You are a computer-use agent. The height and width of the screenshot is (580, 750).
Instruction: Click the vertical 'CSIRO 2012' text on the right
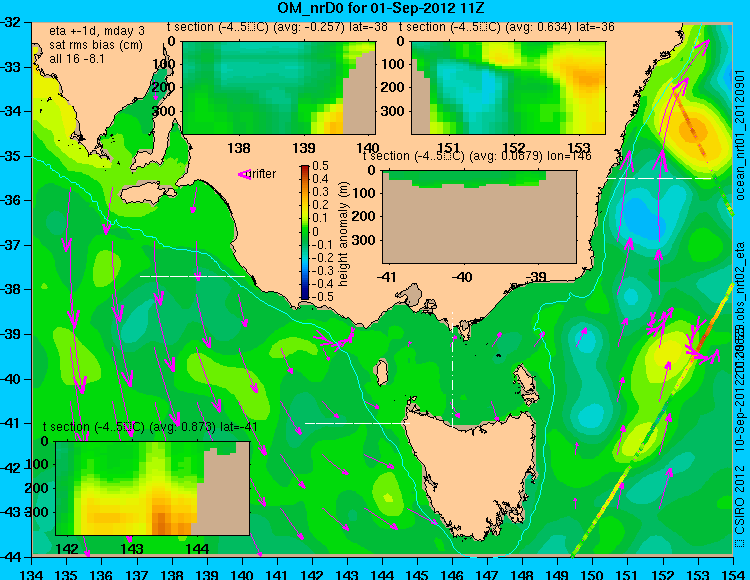[740, 500]
